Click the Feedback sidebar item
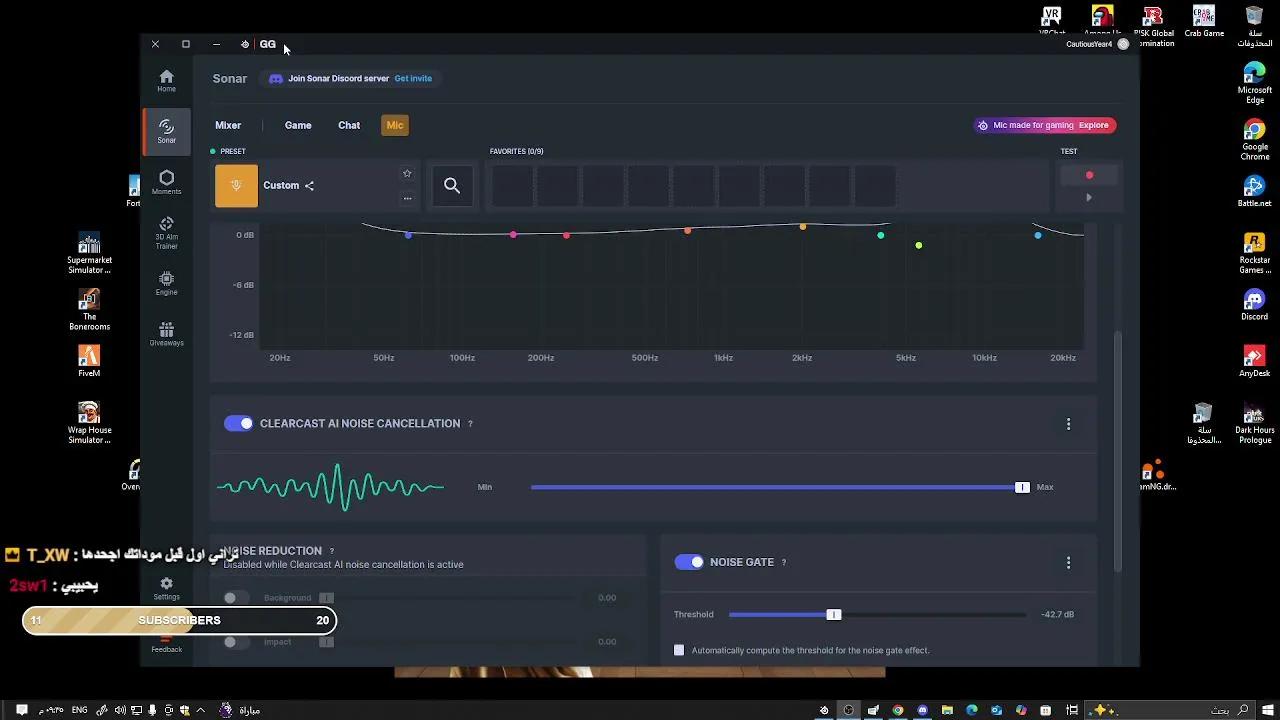Image resolution: width=1280 pixels, height=720 pixels. 166,647
